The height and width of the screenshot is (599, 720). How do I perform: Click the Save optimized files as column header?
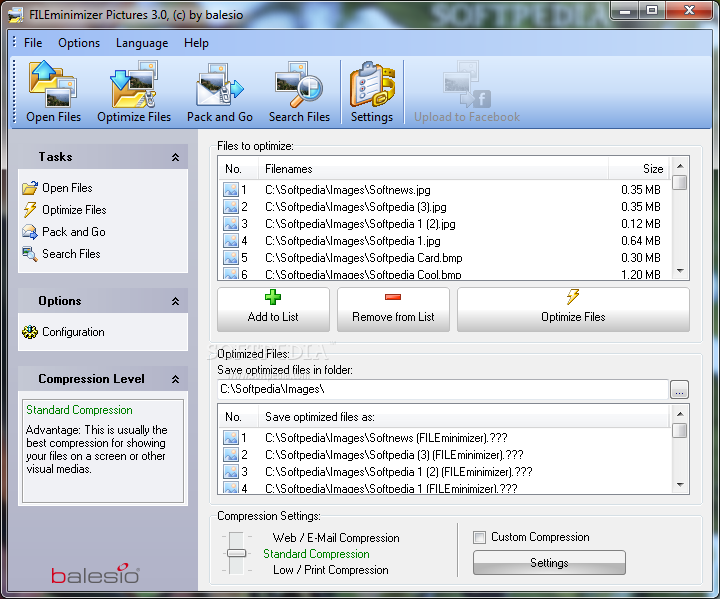(464, 417)
